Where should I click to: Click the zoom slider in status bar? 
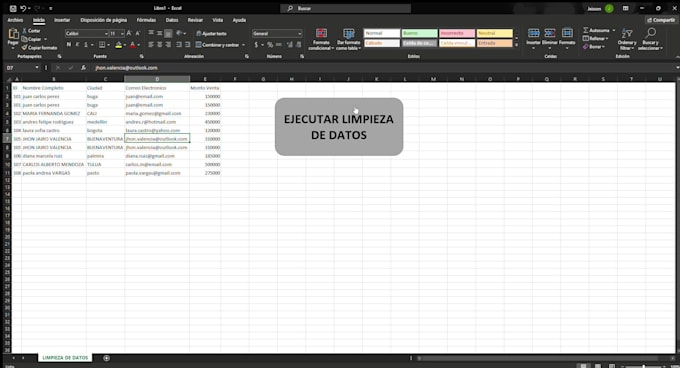point(644,366)
